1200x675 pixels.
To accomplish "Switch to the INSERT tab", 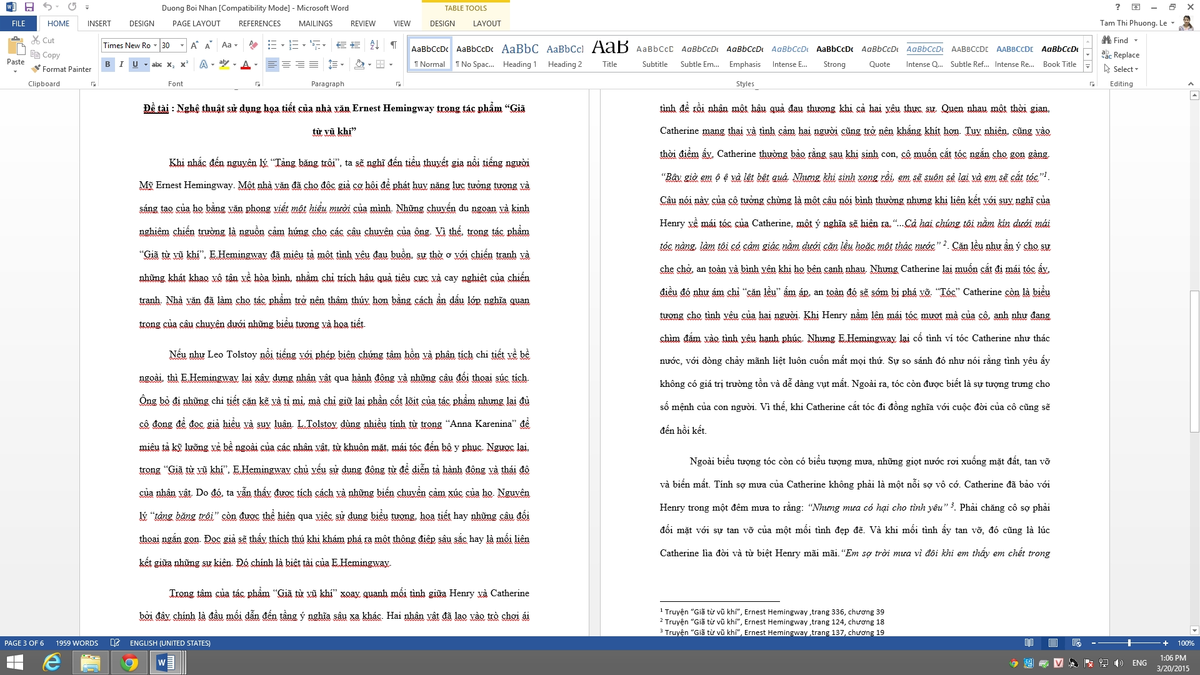I will [98, 23].
